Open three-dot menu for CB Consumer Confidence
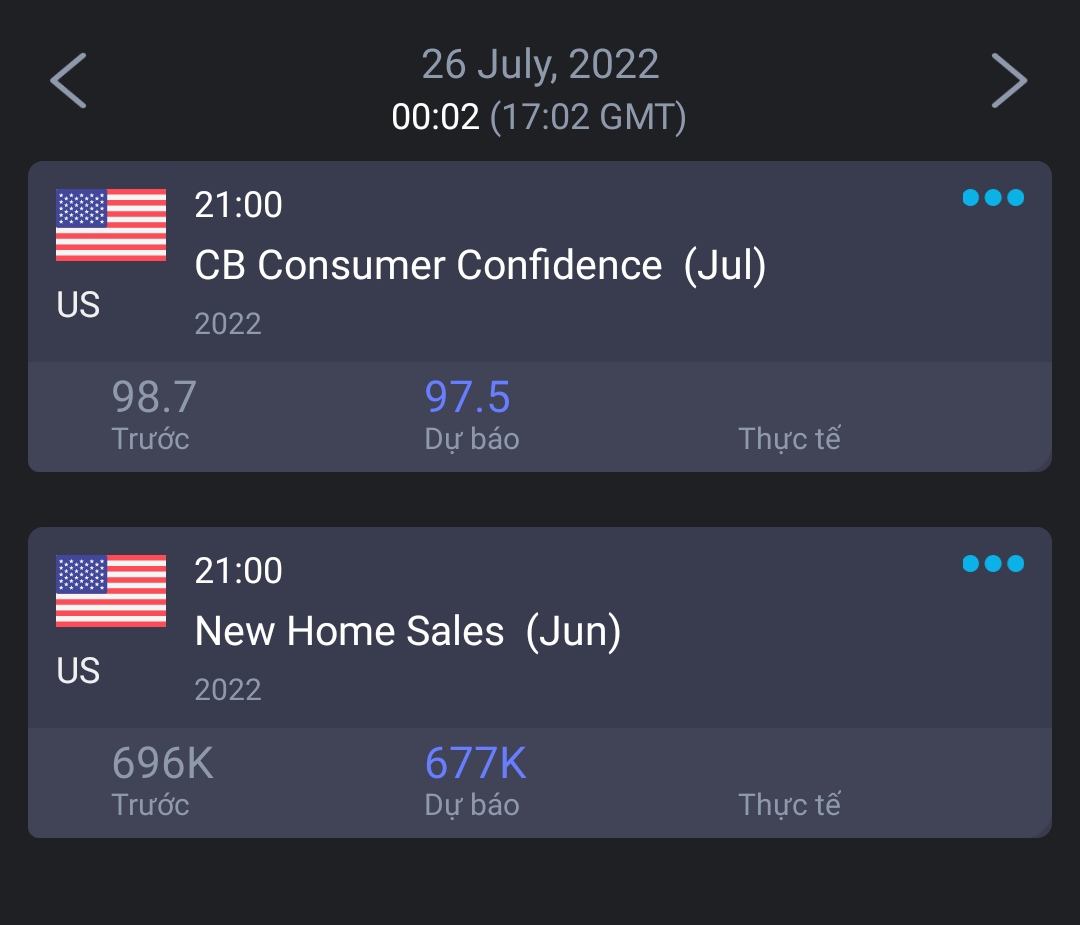This screenshot has width=1080, height=925. [x=993, y=198]
